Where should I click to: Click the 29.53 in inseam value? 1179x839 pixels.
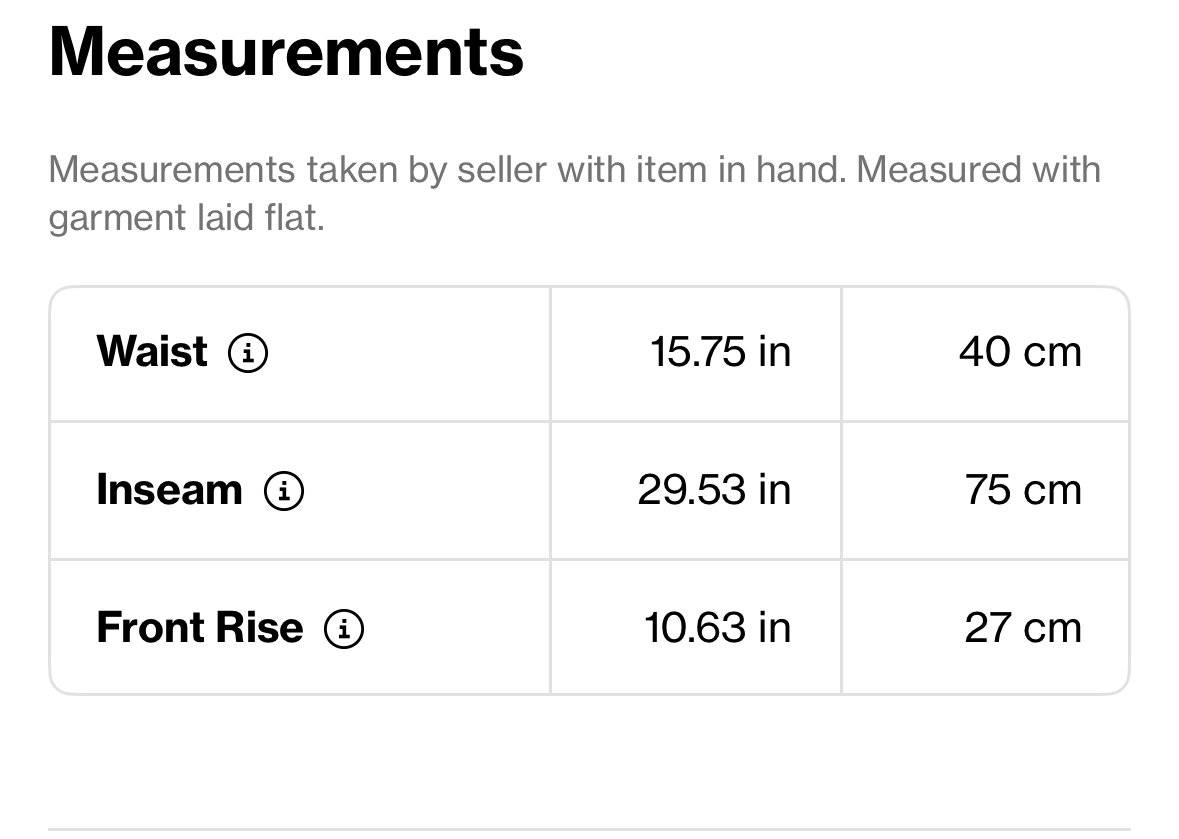coord(714,490)
